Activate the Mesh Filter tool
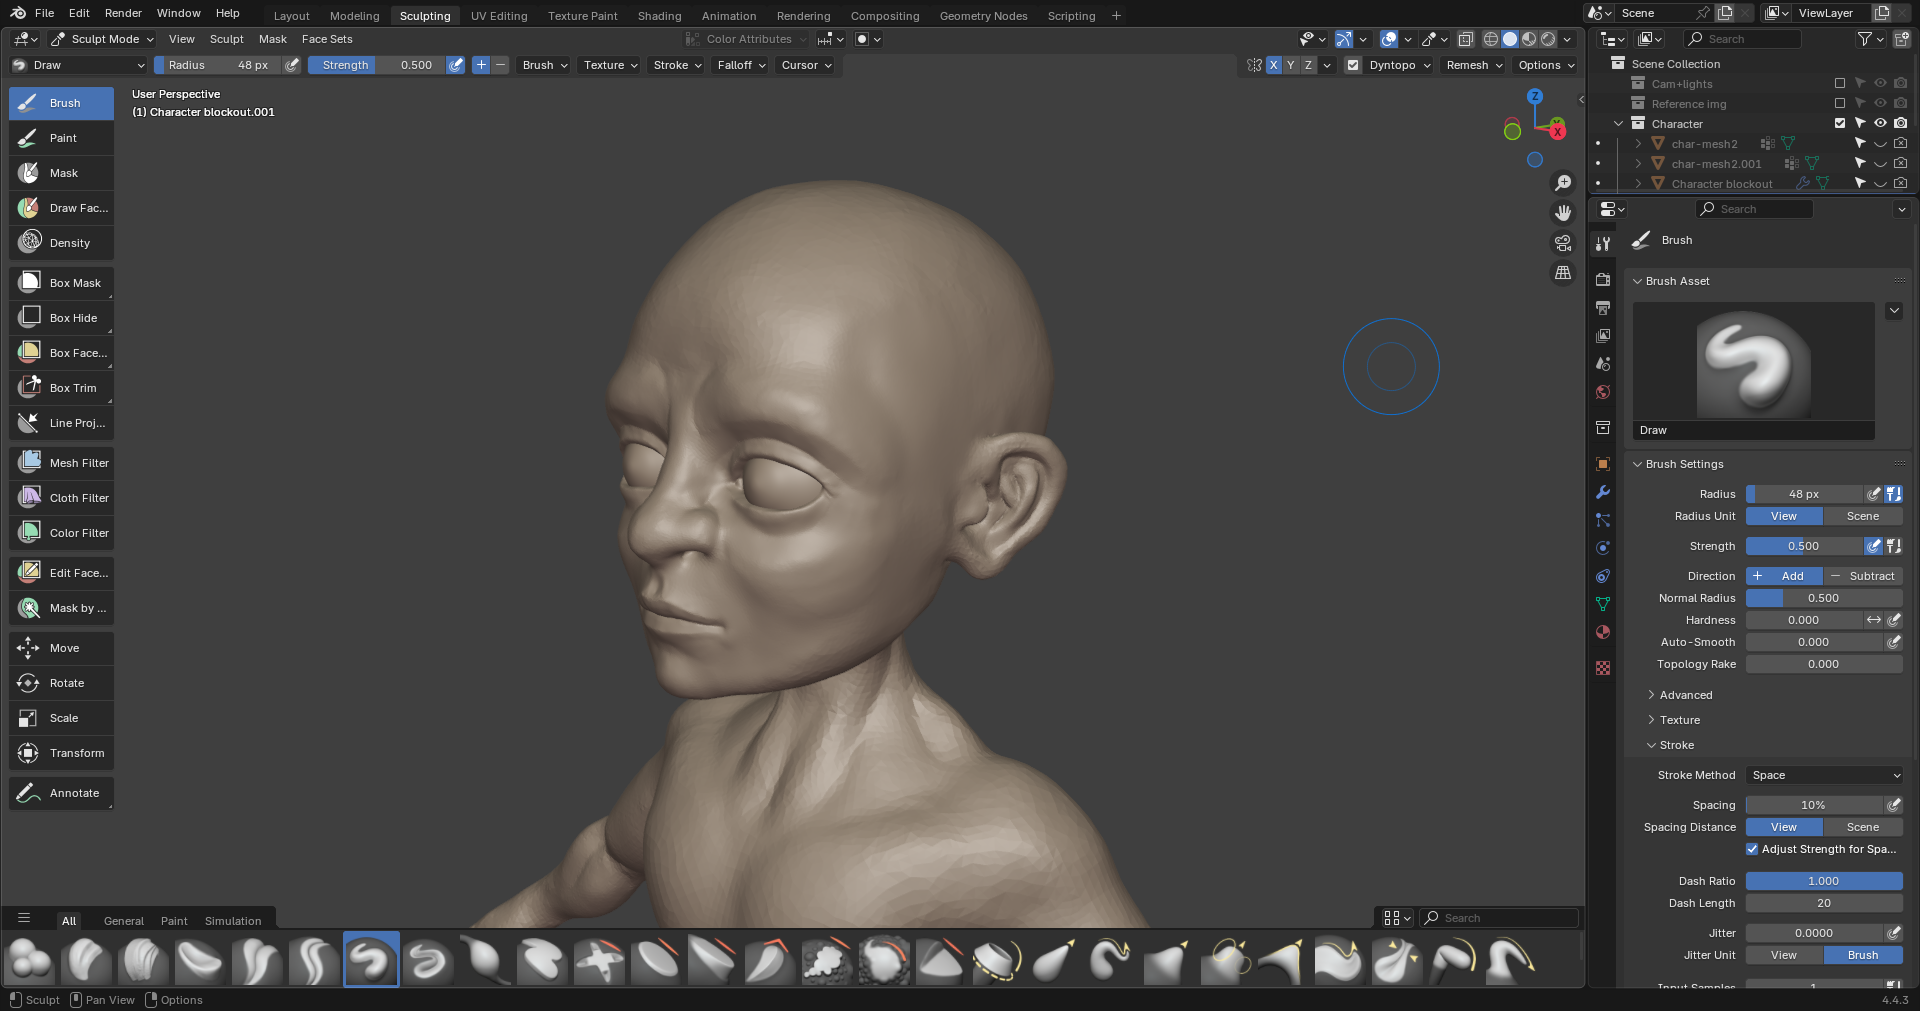 click(x=61, y=463)
